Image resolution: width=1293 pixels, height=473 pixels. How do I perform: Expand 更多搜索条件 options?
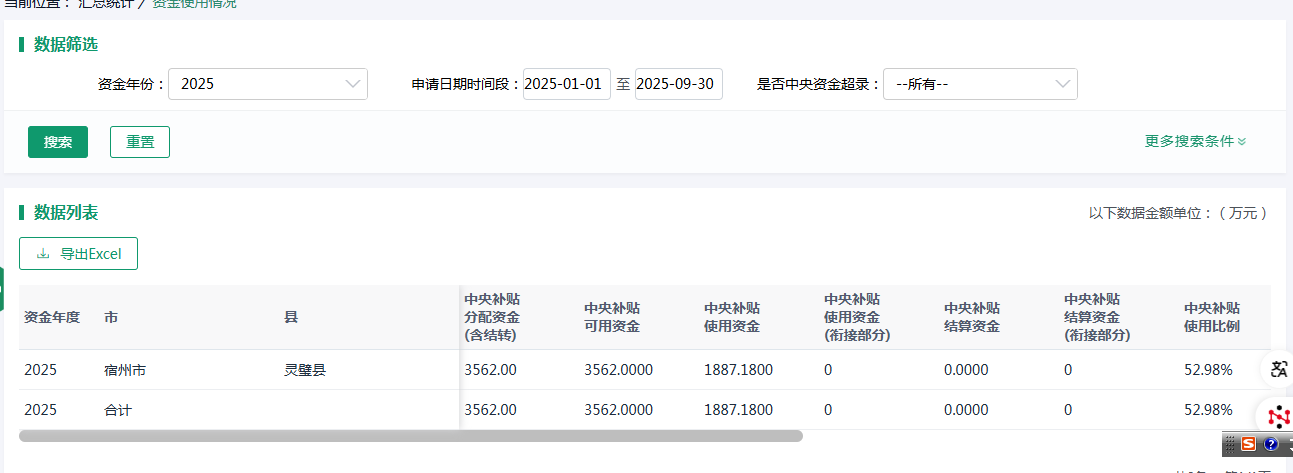pyautogui.click(x=1195, y=141)
